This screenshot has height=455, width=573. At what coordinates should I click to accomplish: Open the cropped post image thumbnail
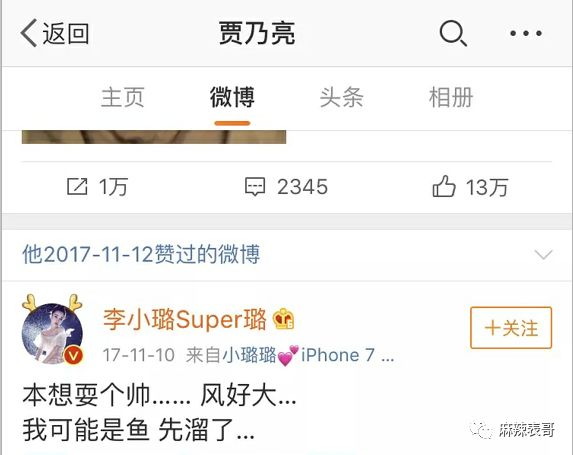pos(154,137)
